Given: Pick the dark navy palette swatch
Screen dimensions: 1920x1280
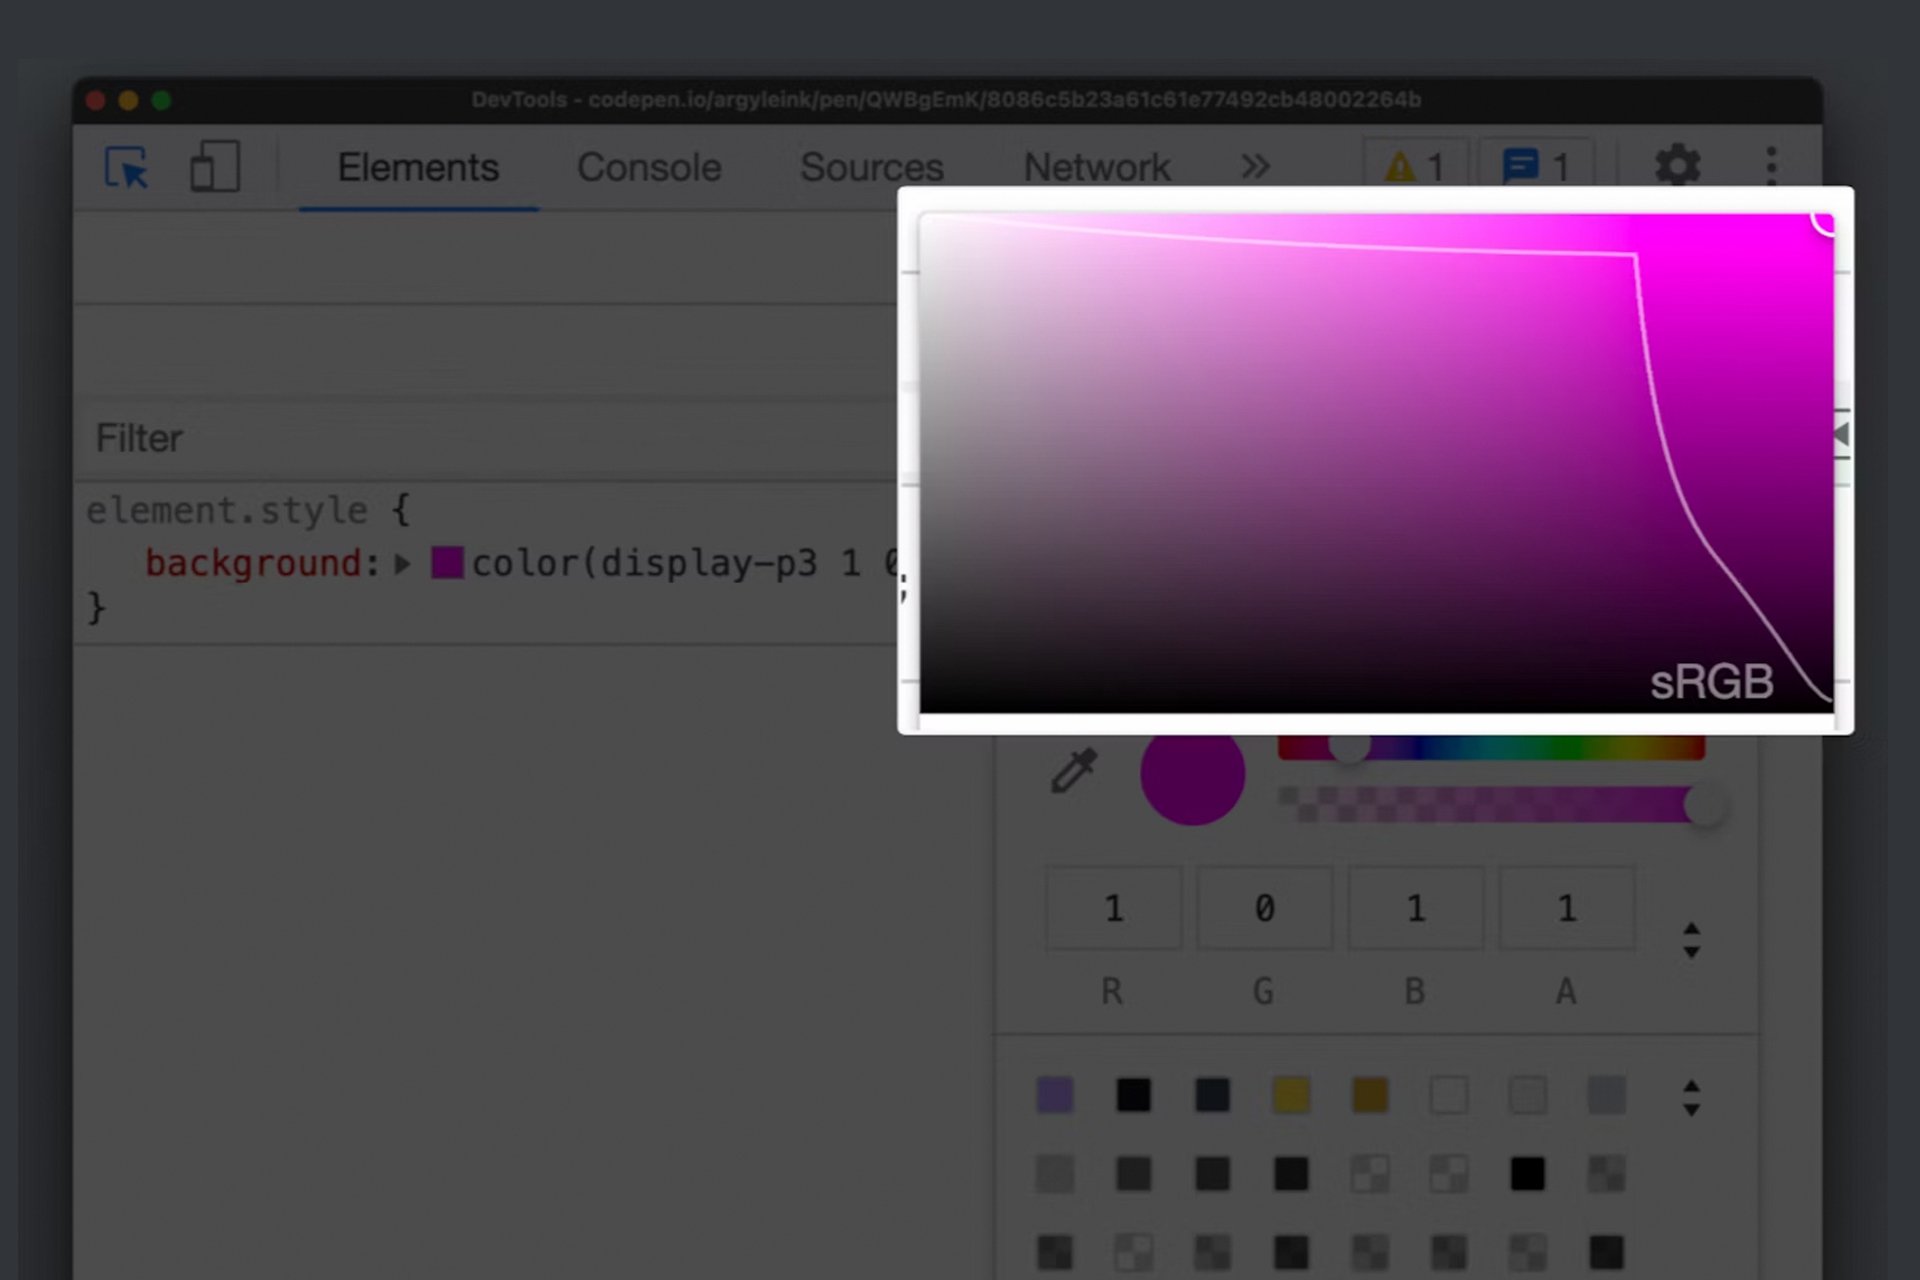Looking at the screenshot, I should click(x=1212, y=1095).
